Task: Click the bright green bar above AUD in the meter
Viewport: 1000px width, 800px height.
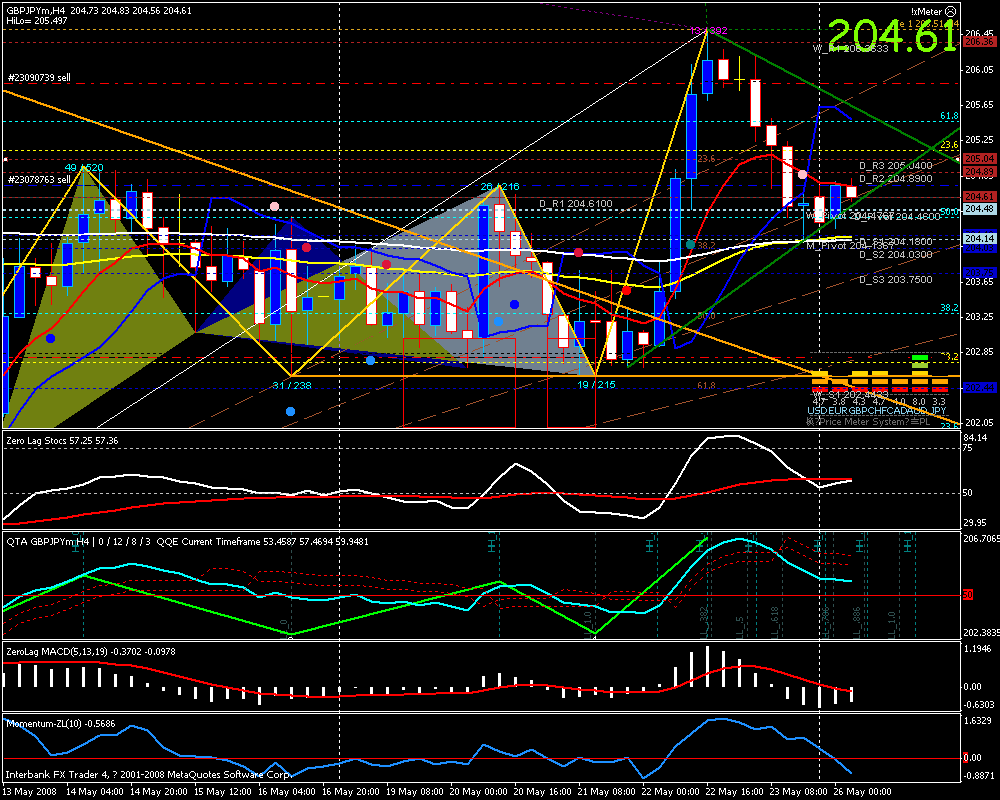Action: pyautogui.click(x=920, y=358)
